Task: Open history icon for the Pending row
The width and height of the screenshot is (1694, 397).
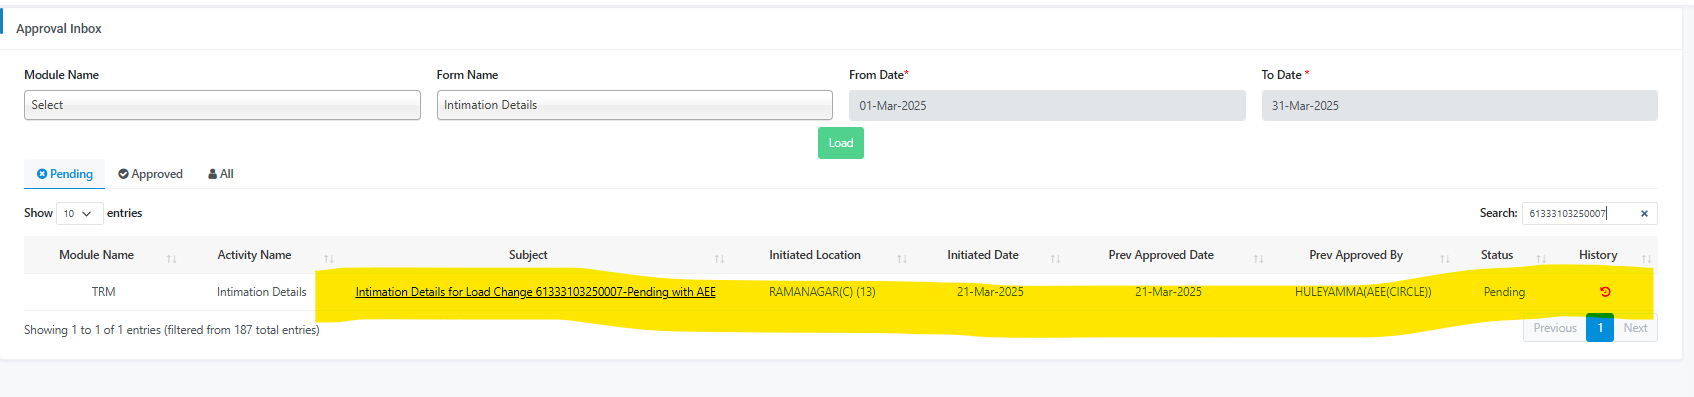Action: pos(1605,292)
